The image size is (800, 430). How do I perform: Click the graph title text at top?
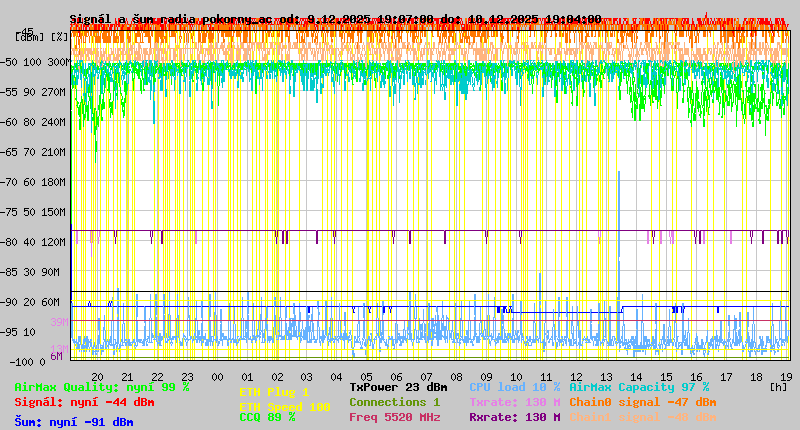click(335, 19)
